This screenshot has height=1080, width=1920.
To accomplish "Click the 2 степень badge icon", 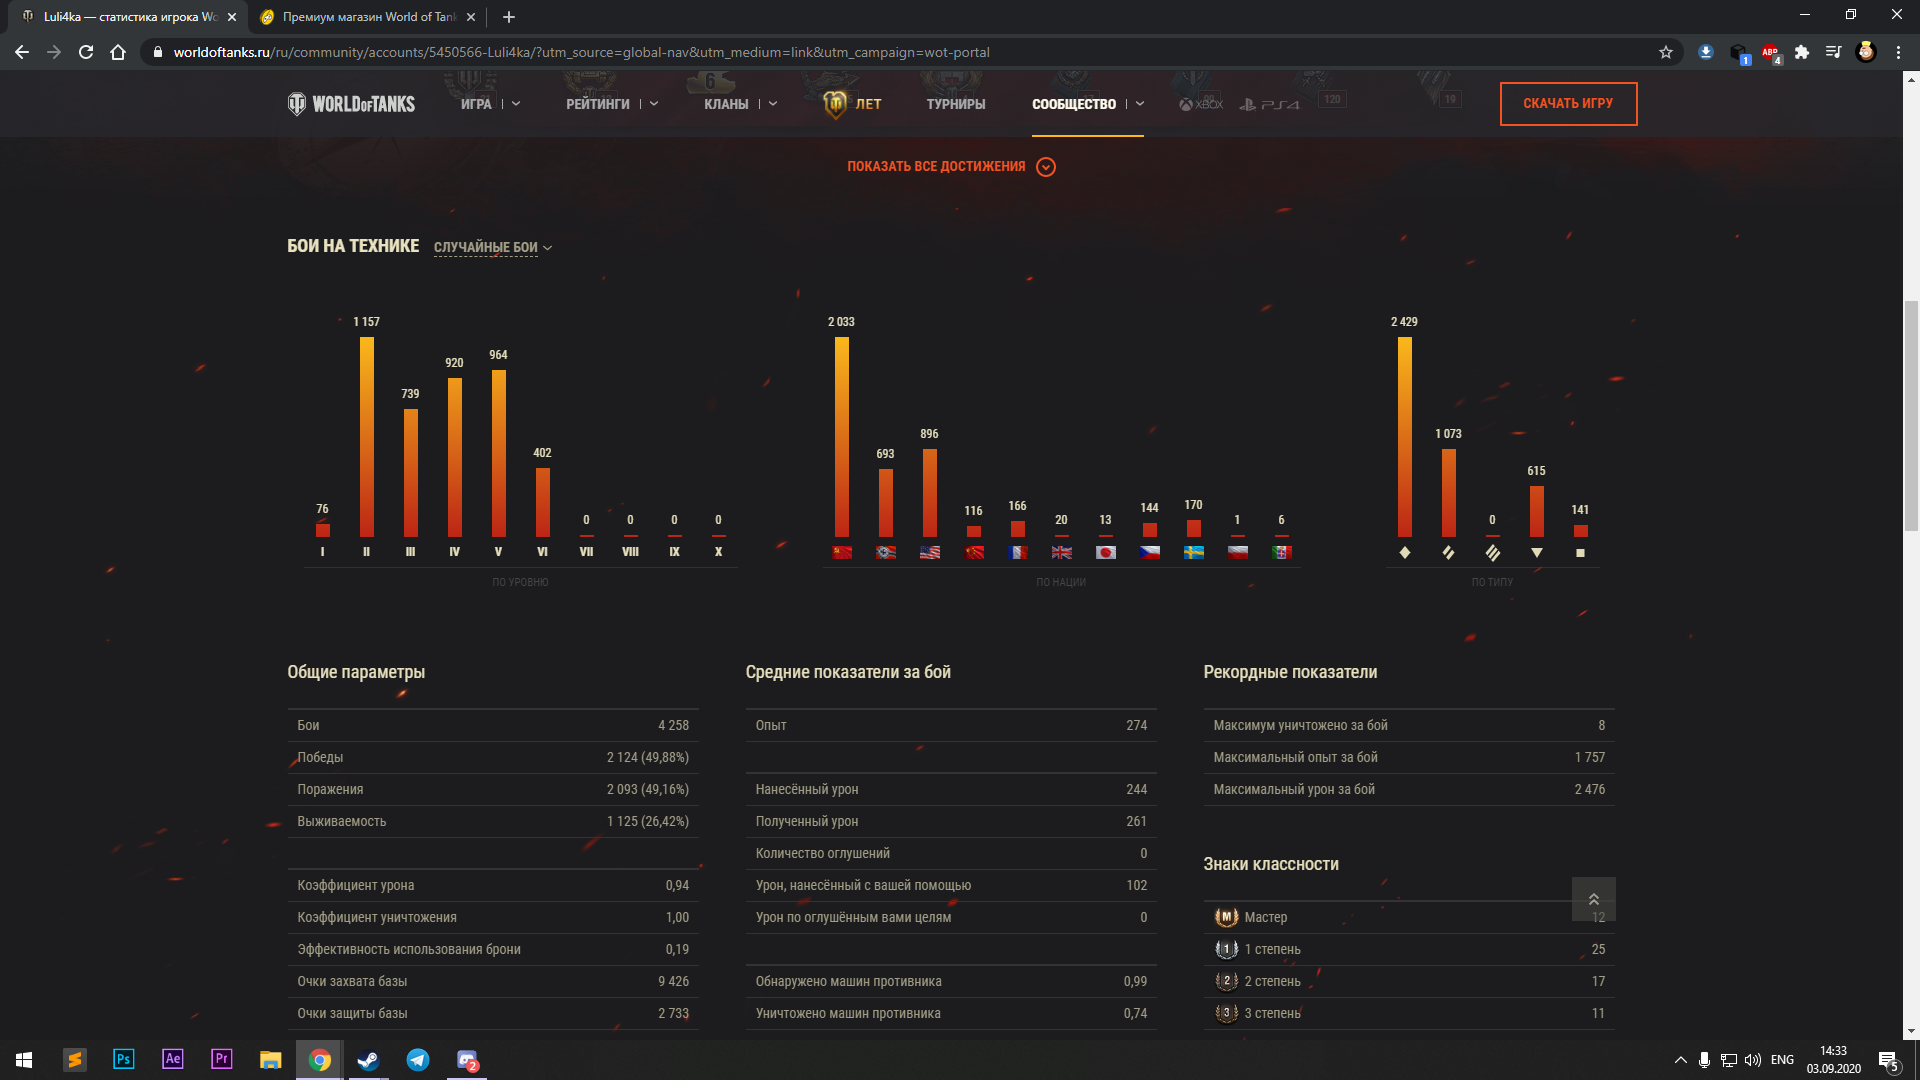I will pyautogui.click(x=1227, y=981).
